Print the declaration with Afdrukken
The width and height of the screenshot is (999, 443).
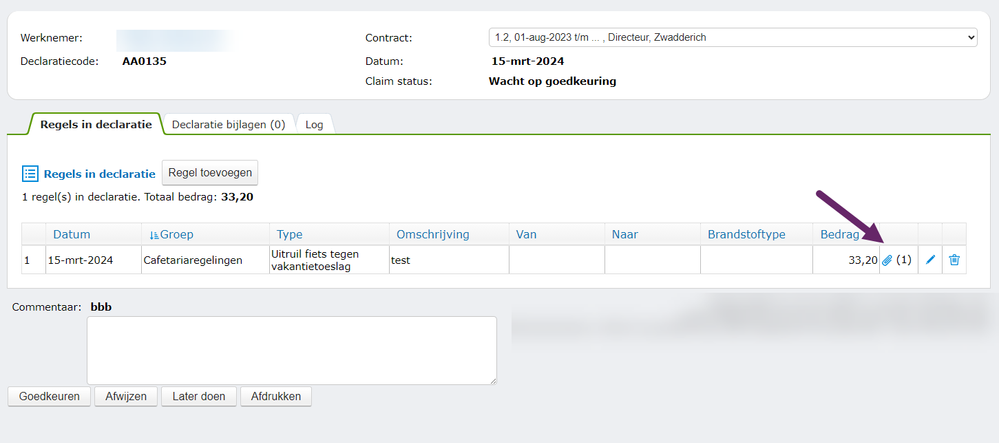pos(276,396)
